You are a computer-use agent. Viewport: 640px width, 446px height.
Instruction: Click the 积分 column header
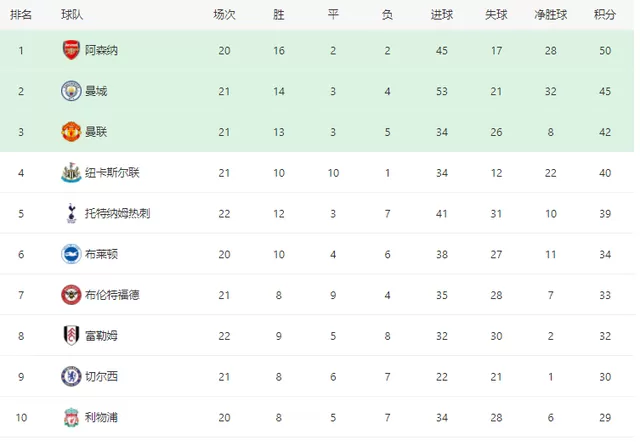coord(605,15)
